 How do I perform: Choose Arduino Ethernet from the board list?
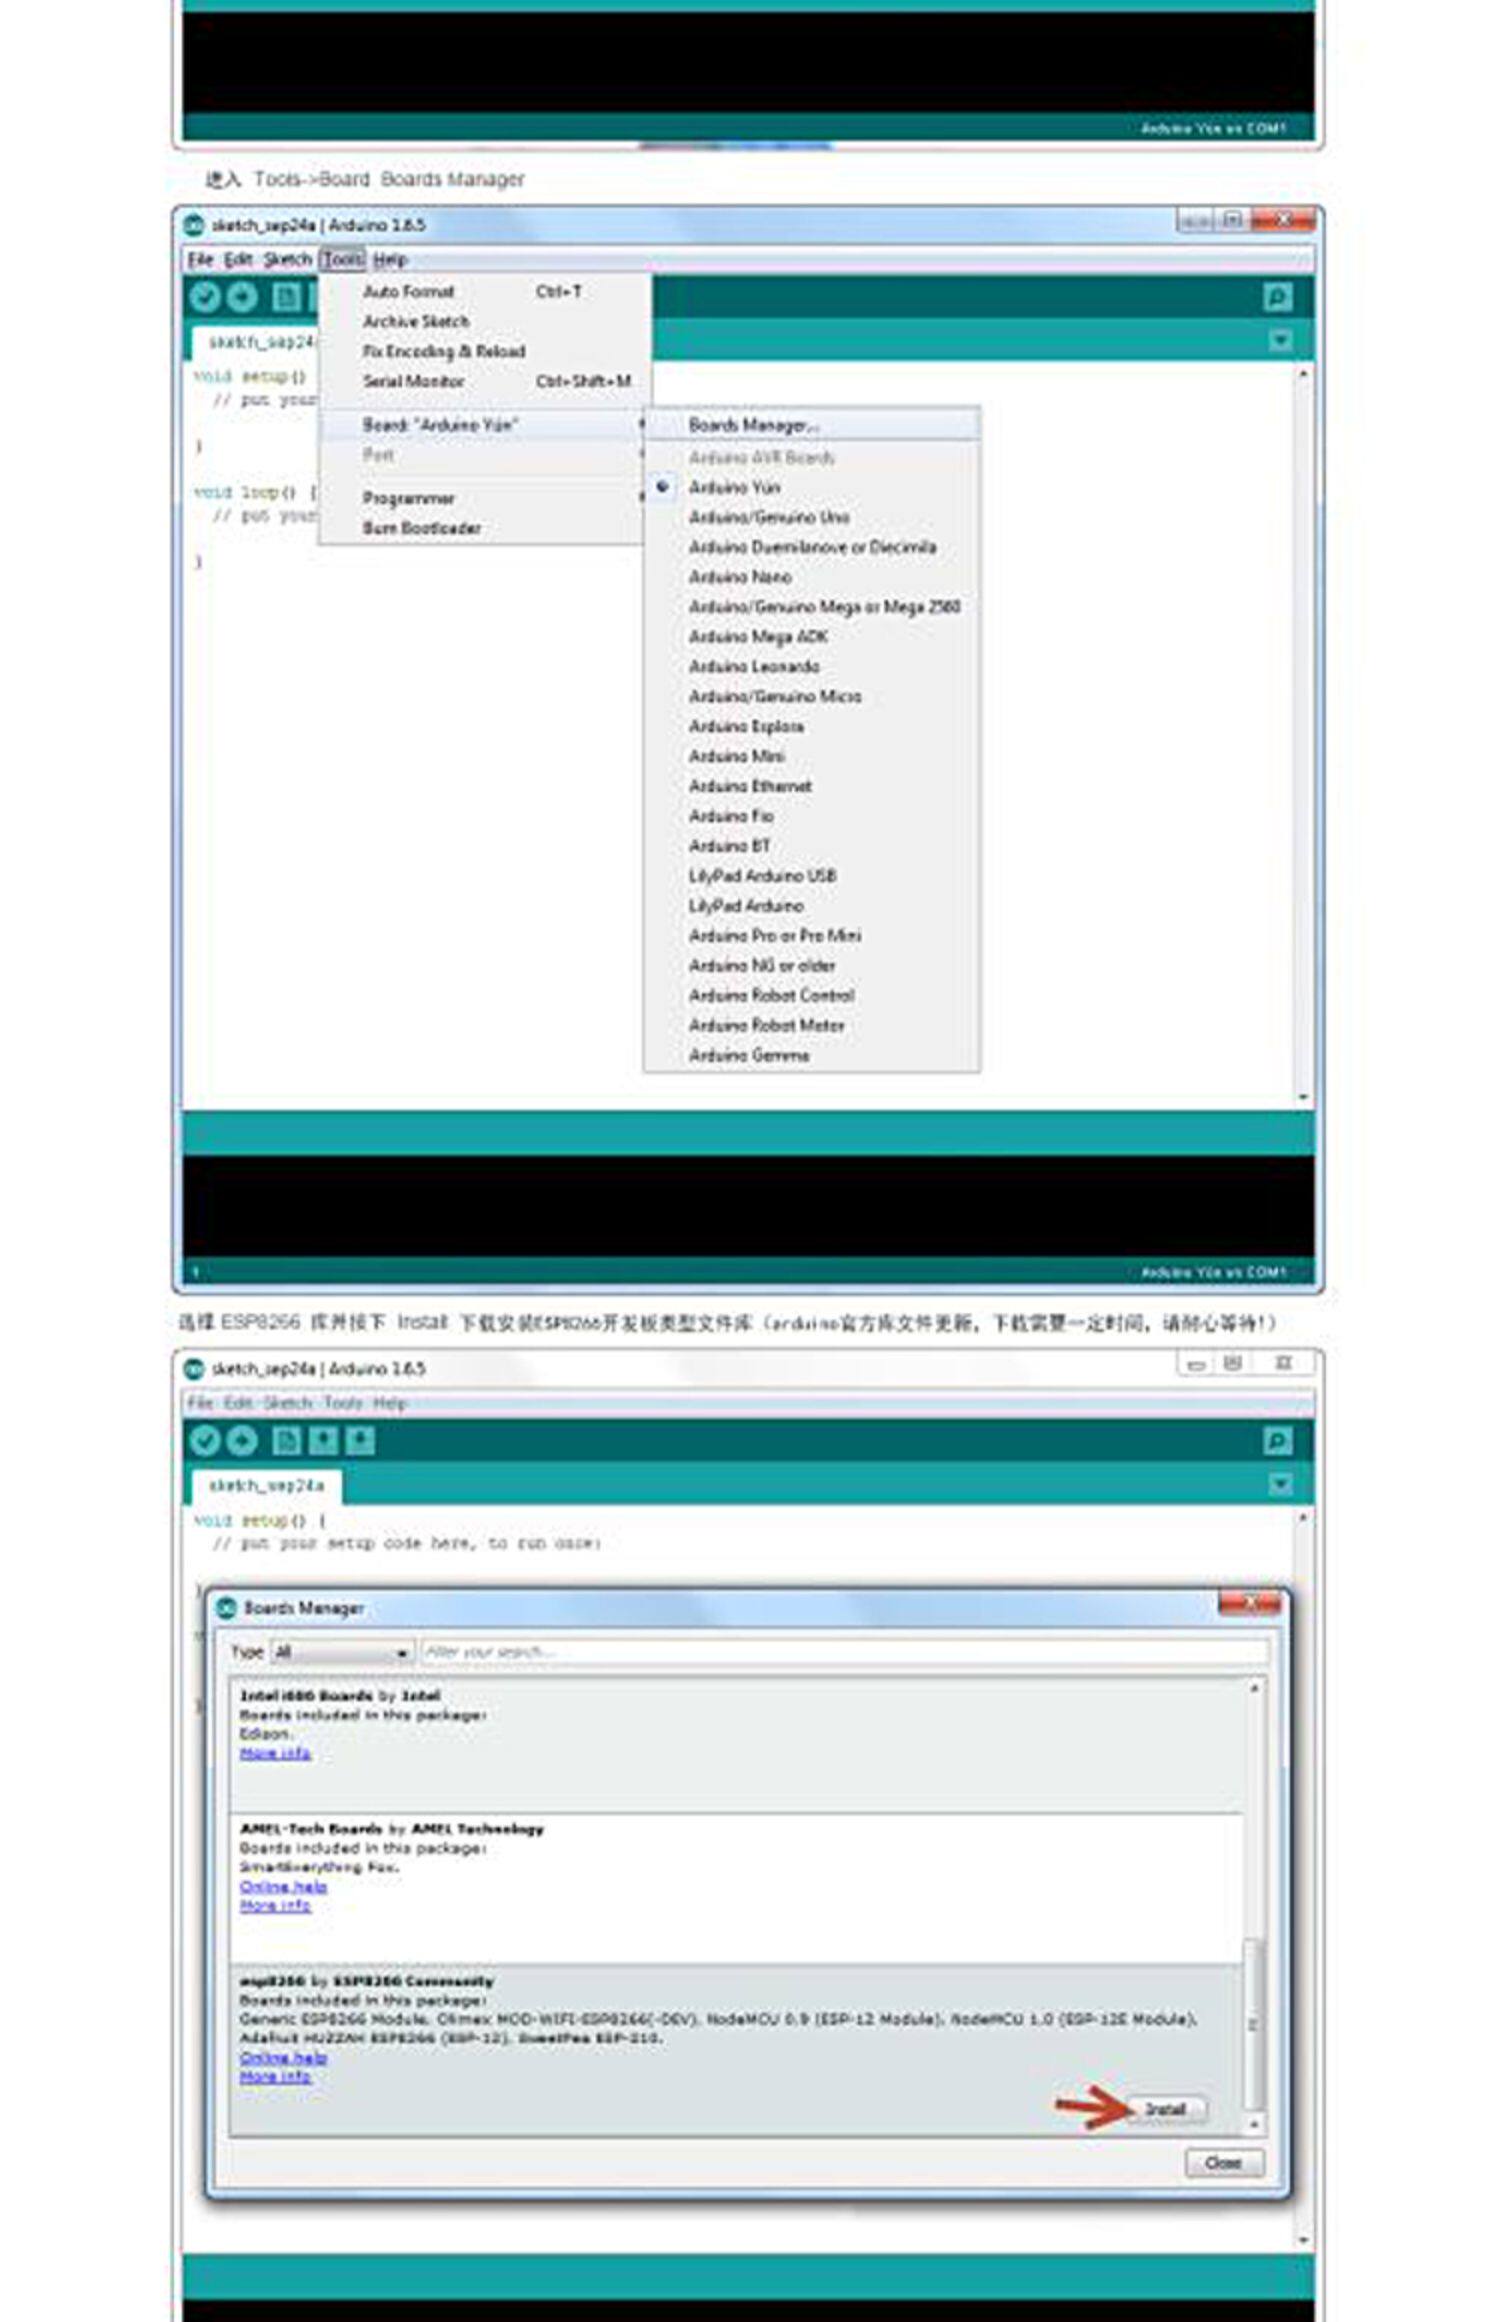point(750,787)
